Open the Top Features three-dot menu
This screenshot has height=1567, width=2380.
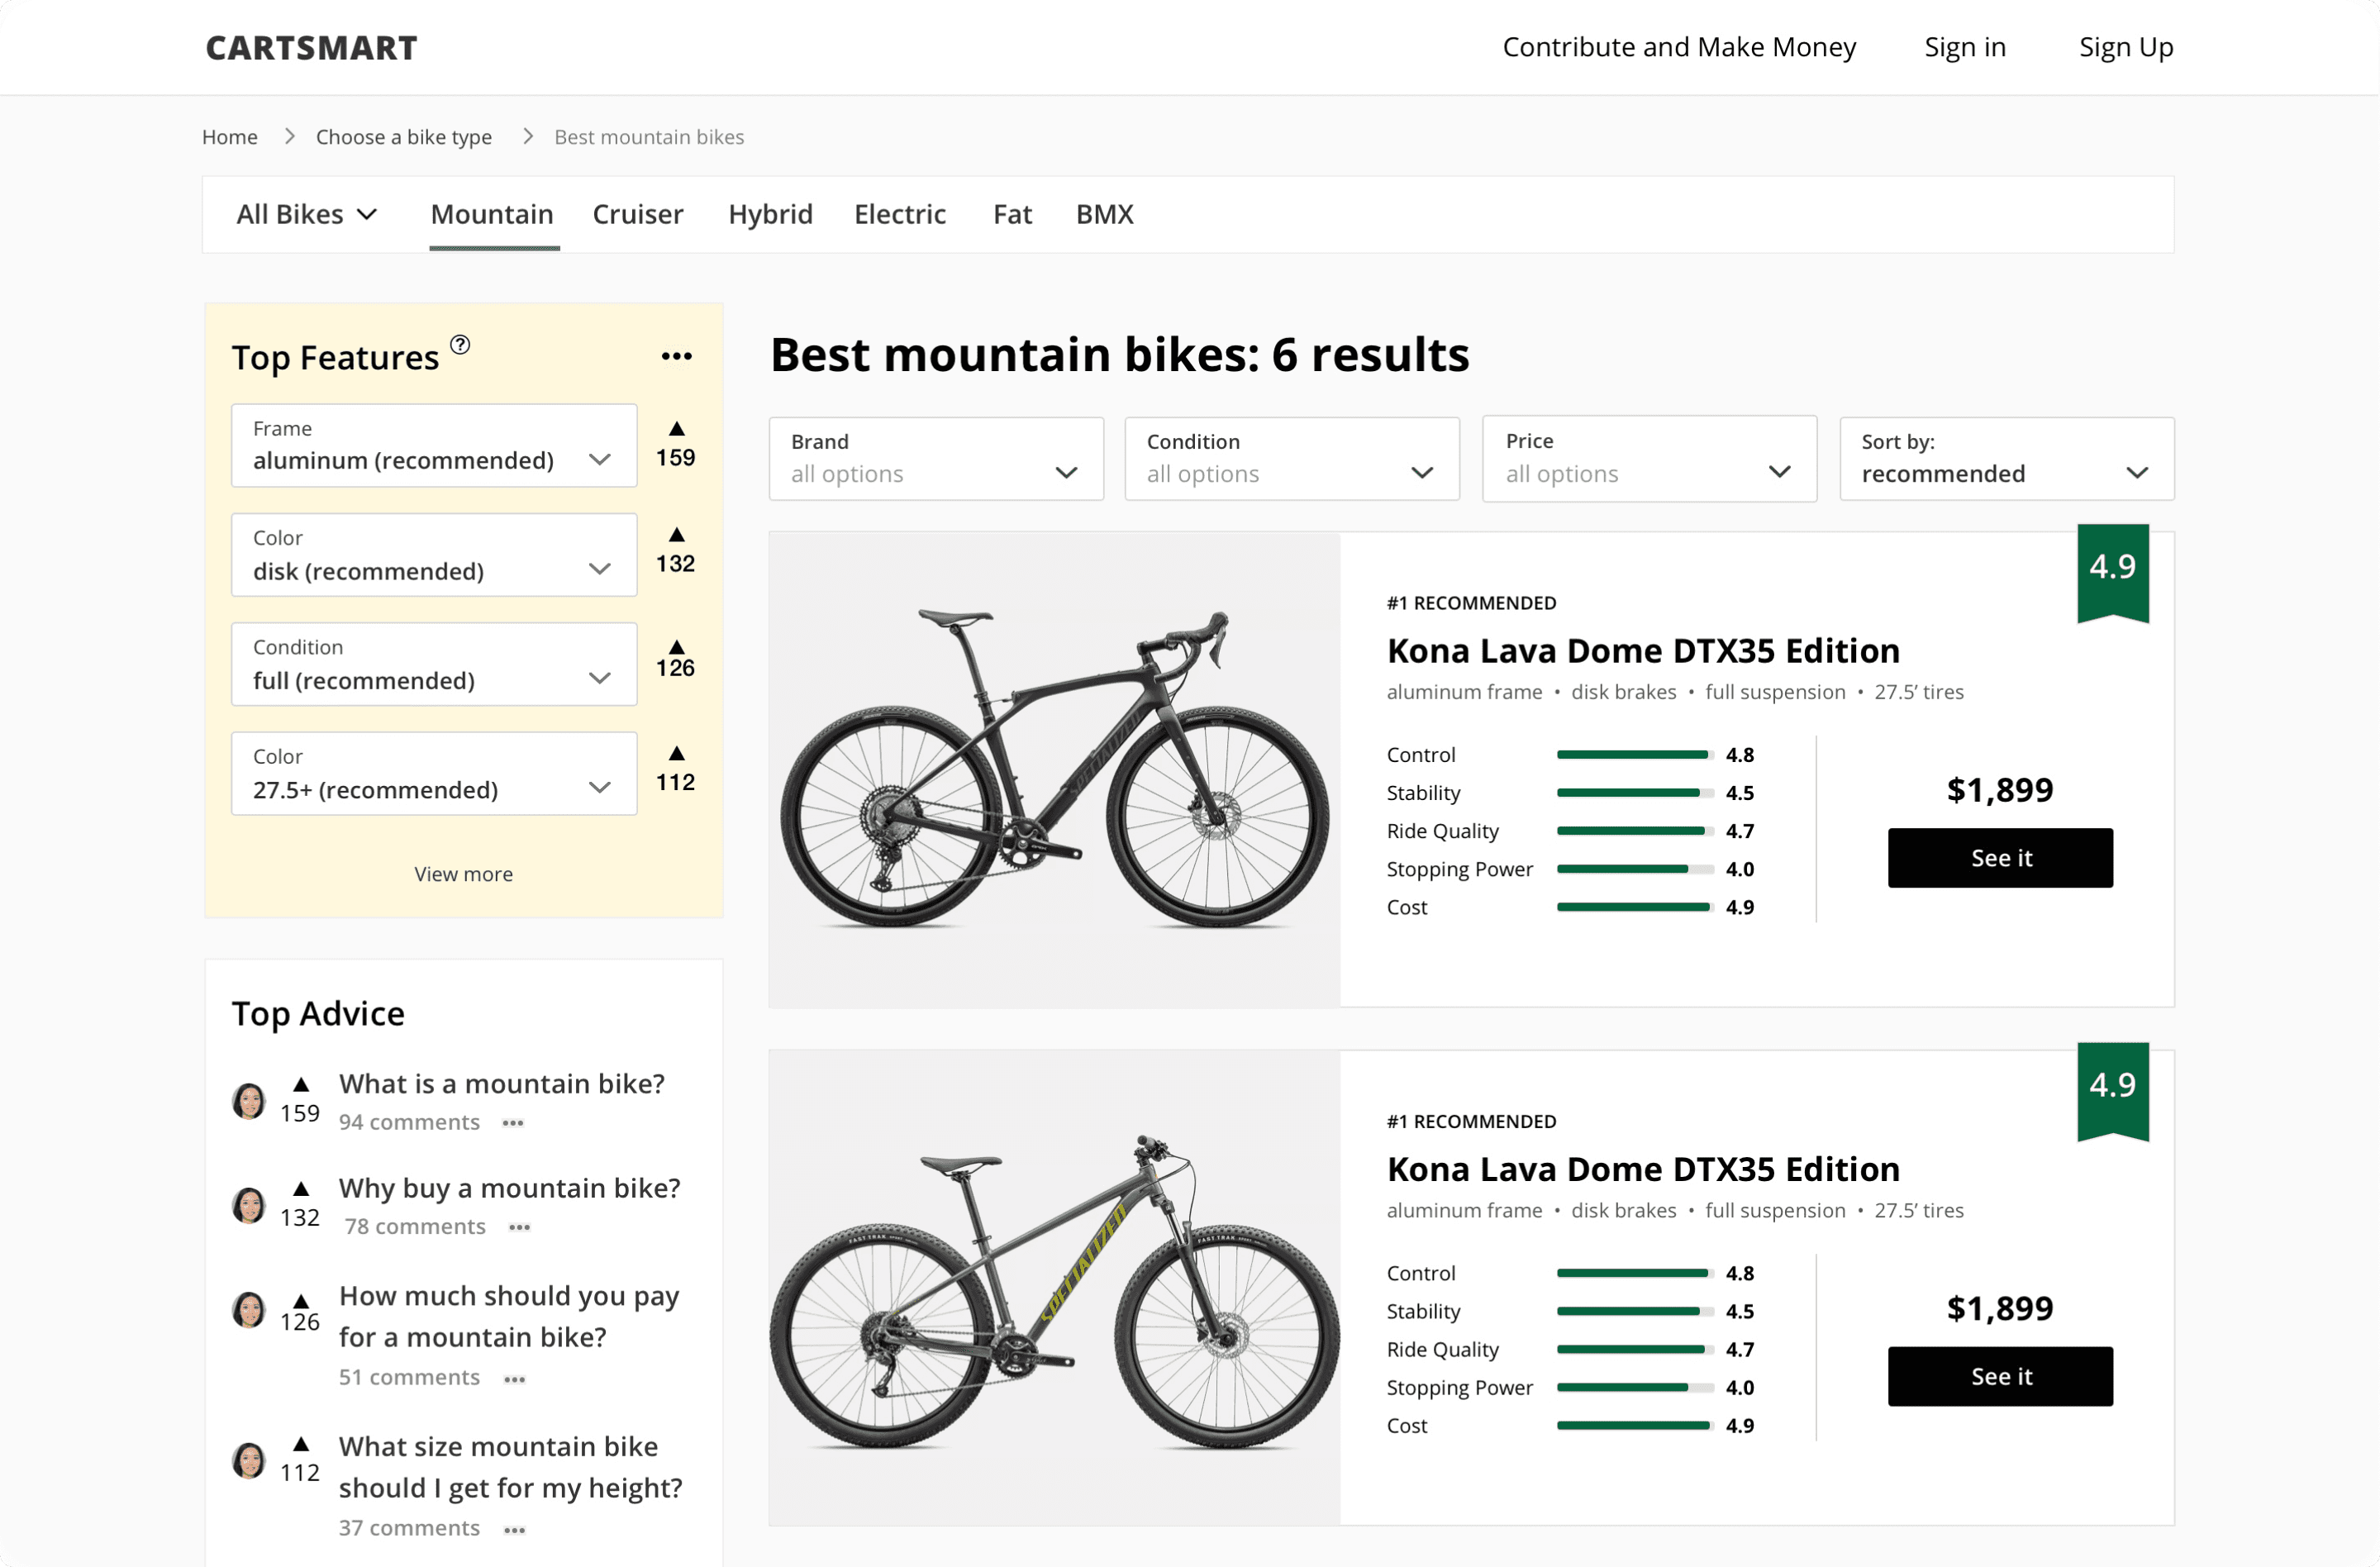677,357
